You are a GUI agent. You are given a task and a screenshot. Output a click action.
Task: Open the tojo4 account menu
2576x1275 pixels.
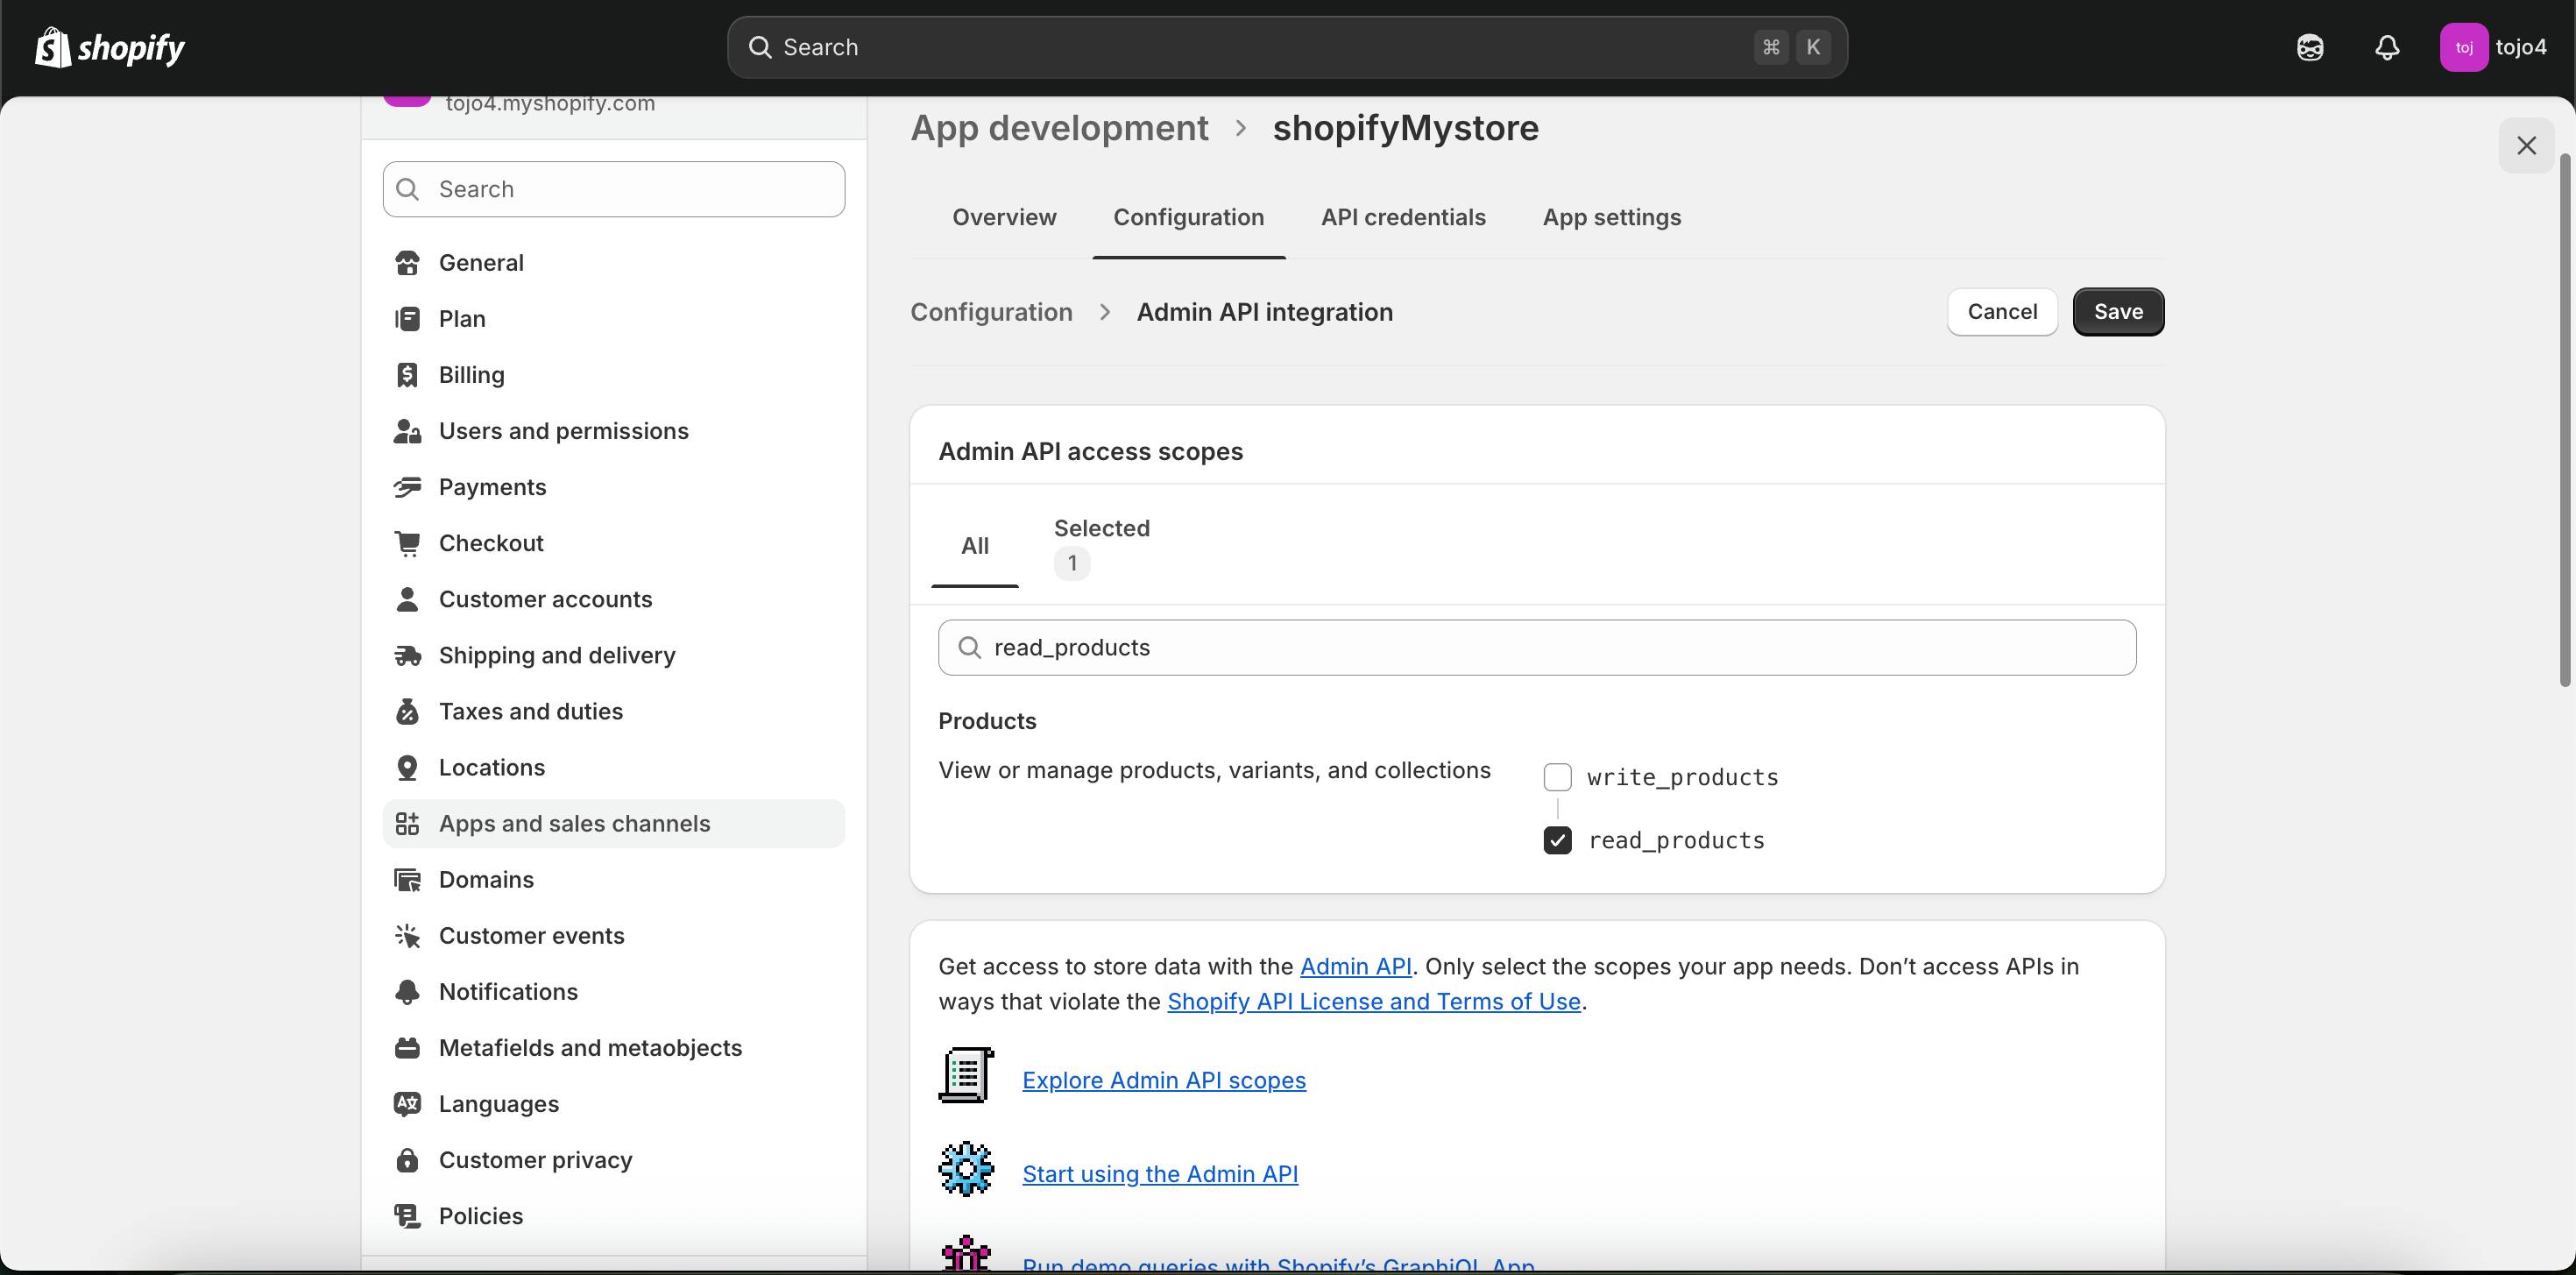(2494, 47)
